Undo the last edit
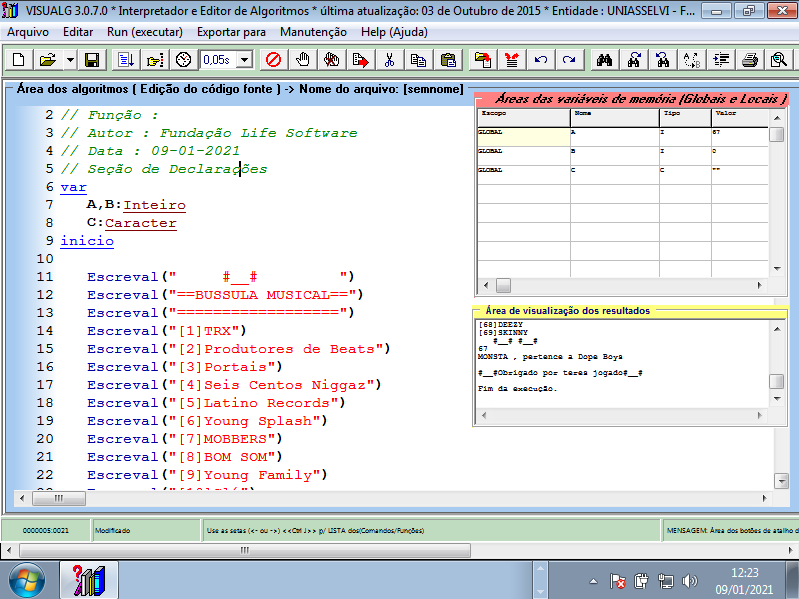Image resolution: width=799 pixels, height=599 pixels. pos(540,60)
